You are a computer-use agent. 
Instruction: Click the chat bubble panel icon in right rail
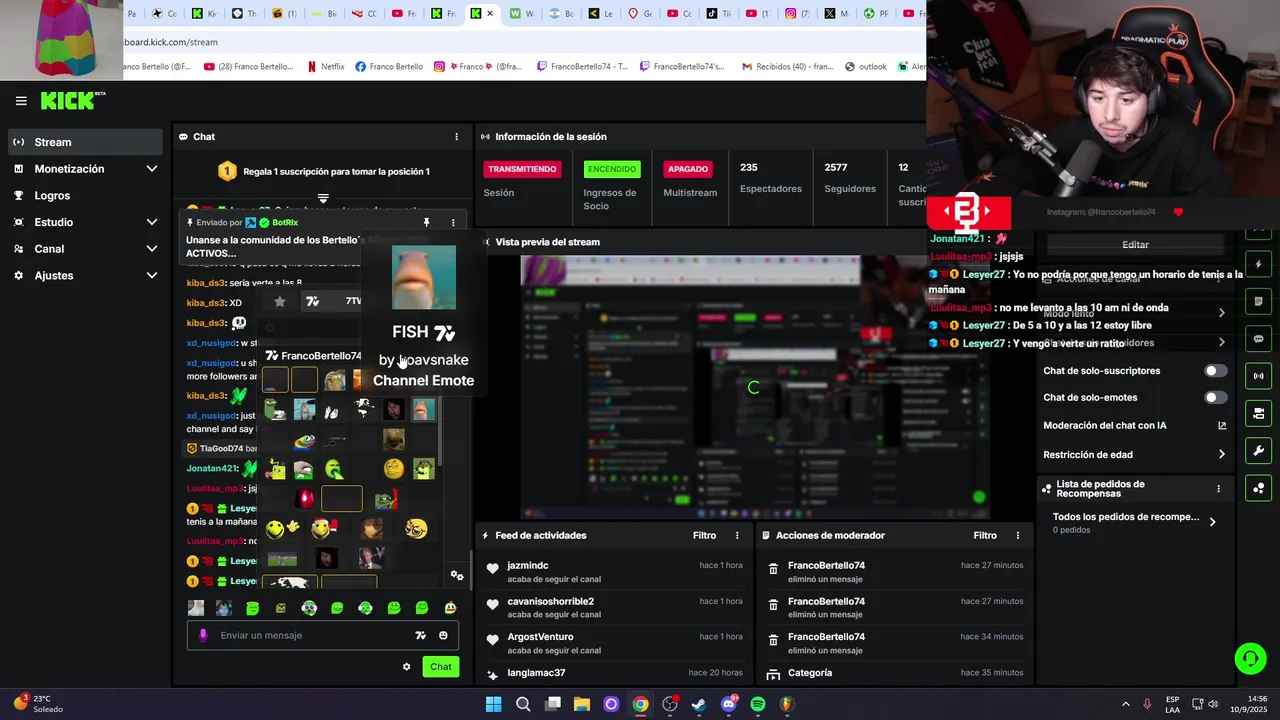click(1258, 339)
